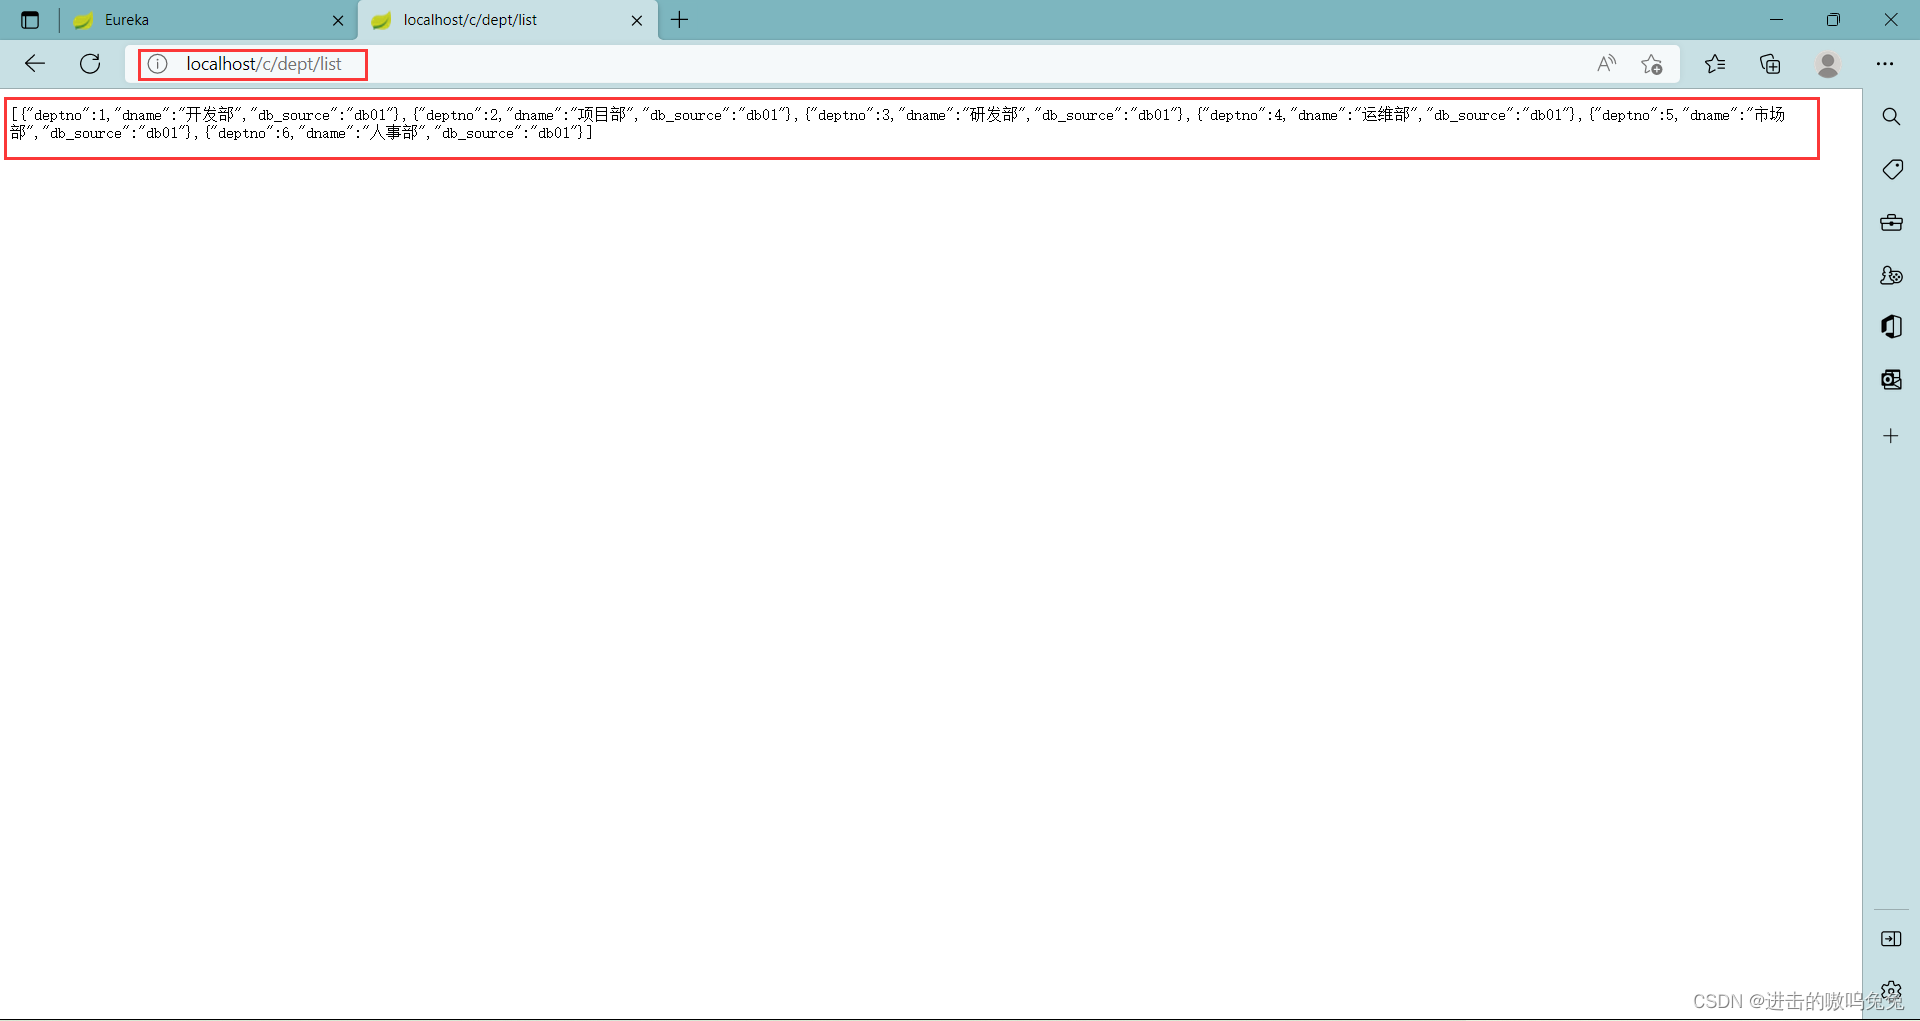
Task: Open the user profile avatar
Action: click(1828, 64)
